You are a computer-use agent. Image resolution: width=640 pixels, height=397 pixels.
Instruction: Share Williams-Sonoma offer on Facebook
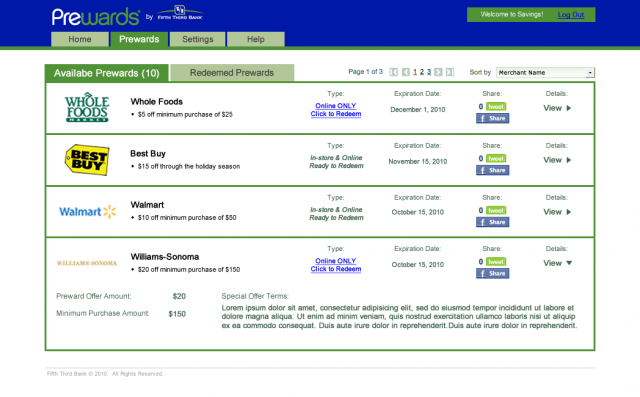tap(492, 273)
